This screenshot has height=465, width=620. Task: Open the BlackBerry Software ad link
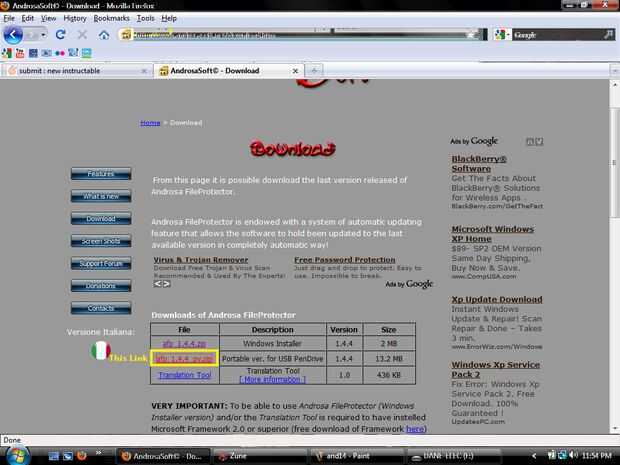pyautogui.click(x=479, y=164)
